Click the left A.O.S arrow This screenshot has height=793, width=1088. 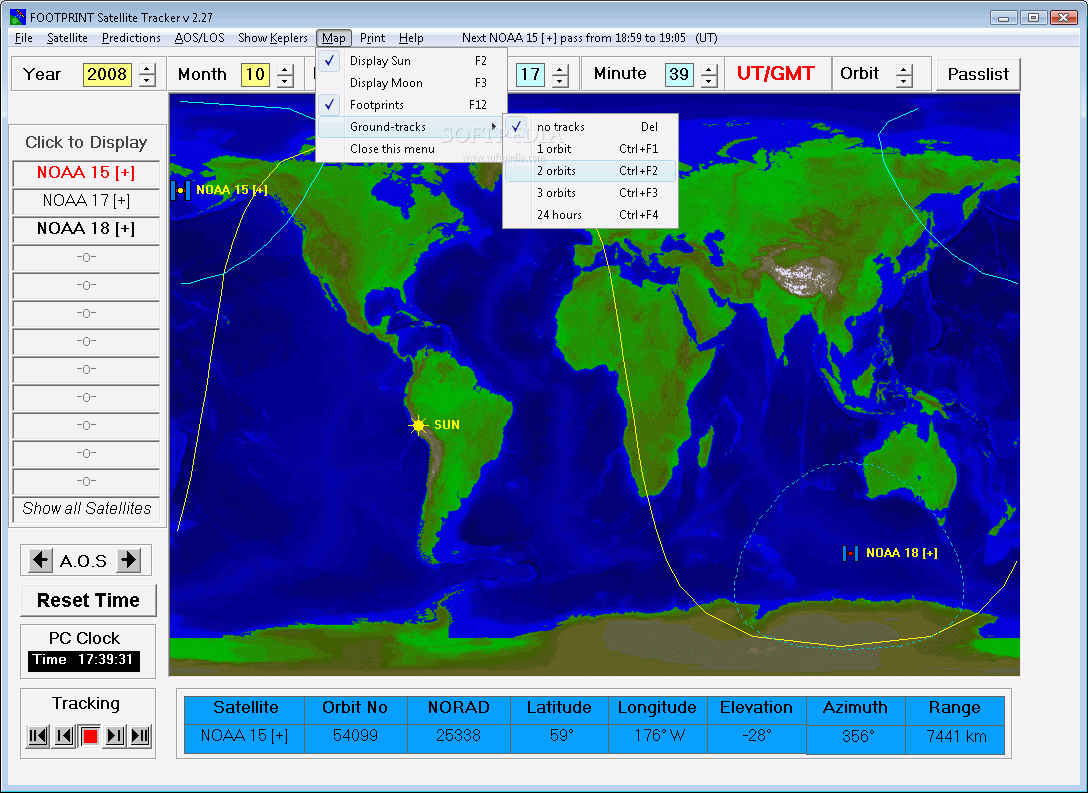[38, 560]
